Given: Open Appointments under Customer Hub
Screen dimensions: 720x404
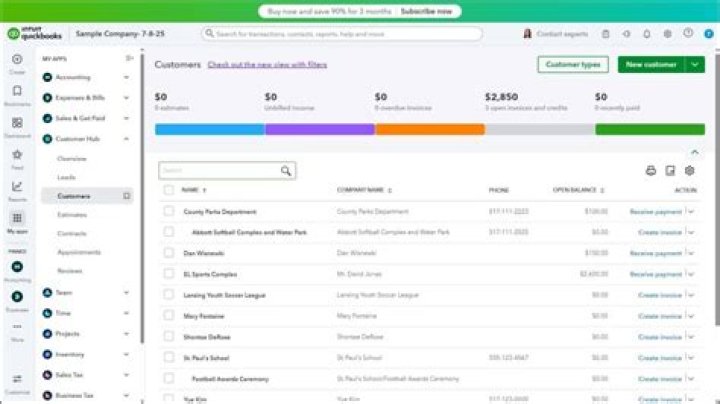Looking at the screenshot, I should (79, 252).
